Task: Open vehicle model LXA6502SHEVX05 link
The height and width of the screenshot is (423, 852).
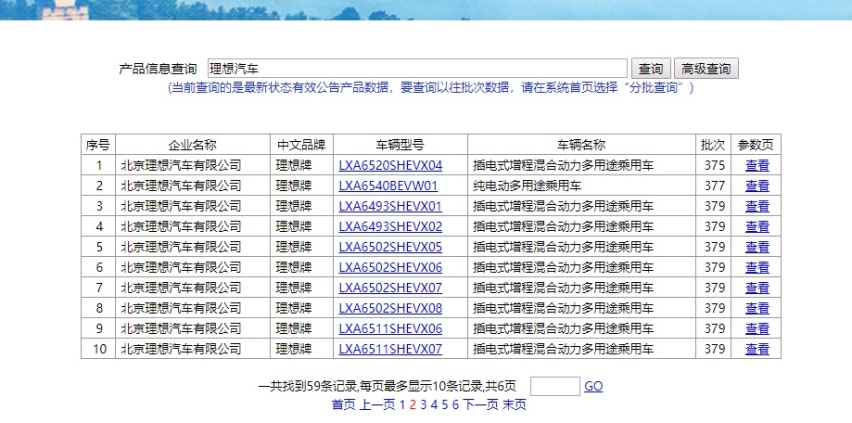Action: (390, 247)
